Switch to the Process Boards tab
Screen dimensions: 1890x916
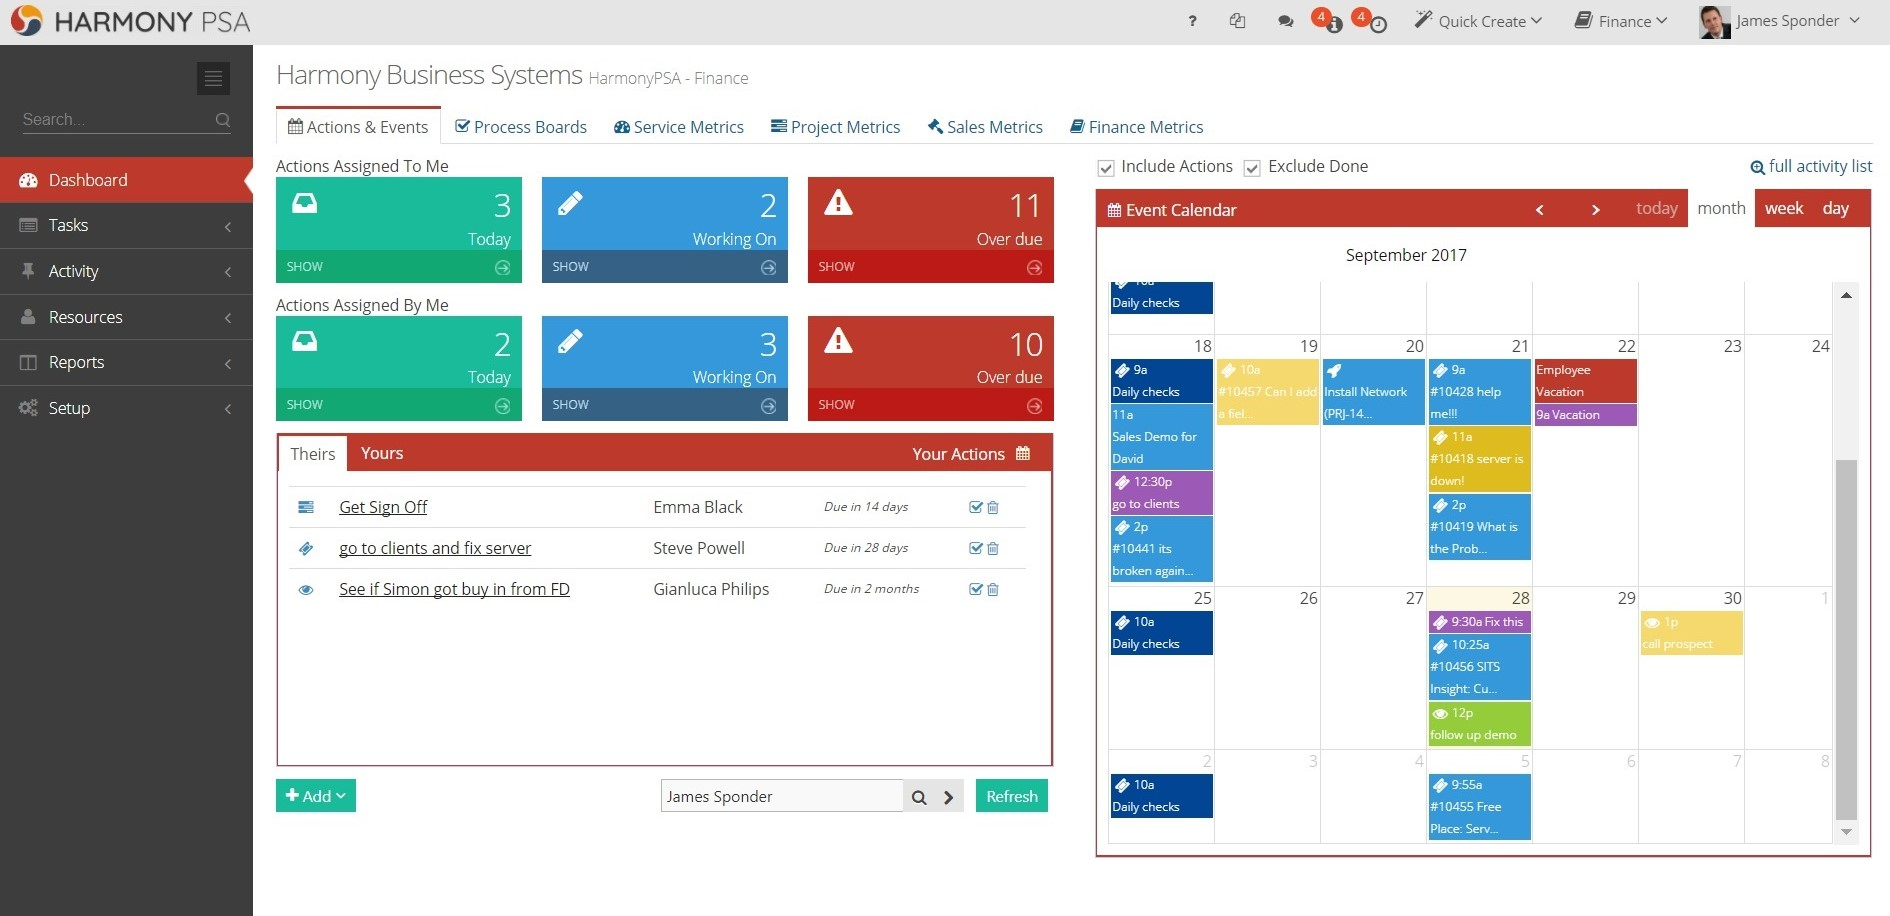521,127
